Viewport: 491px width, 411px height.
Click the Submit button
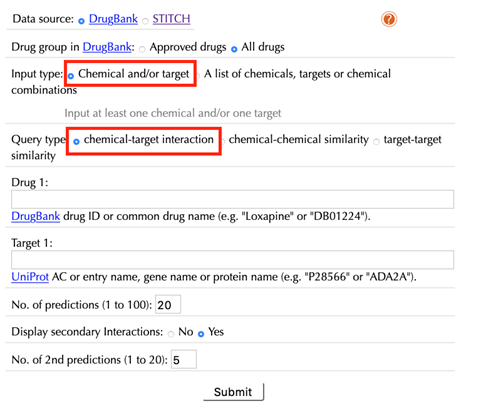[x=233, y=392]
